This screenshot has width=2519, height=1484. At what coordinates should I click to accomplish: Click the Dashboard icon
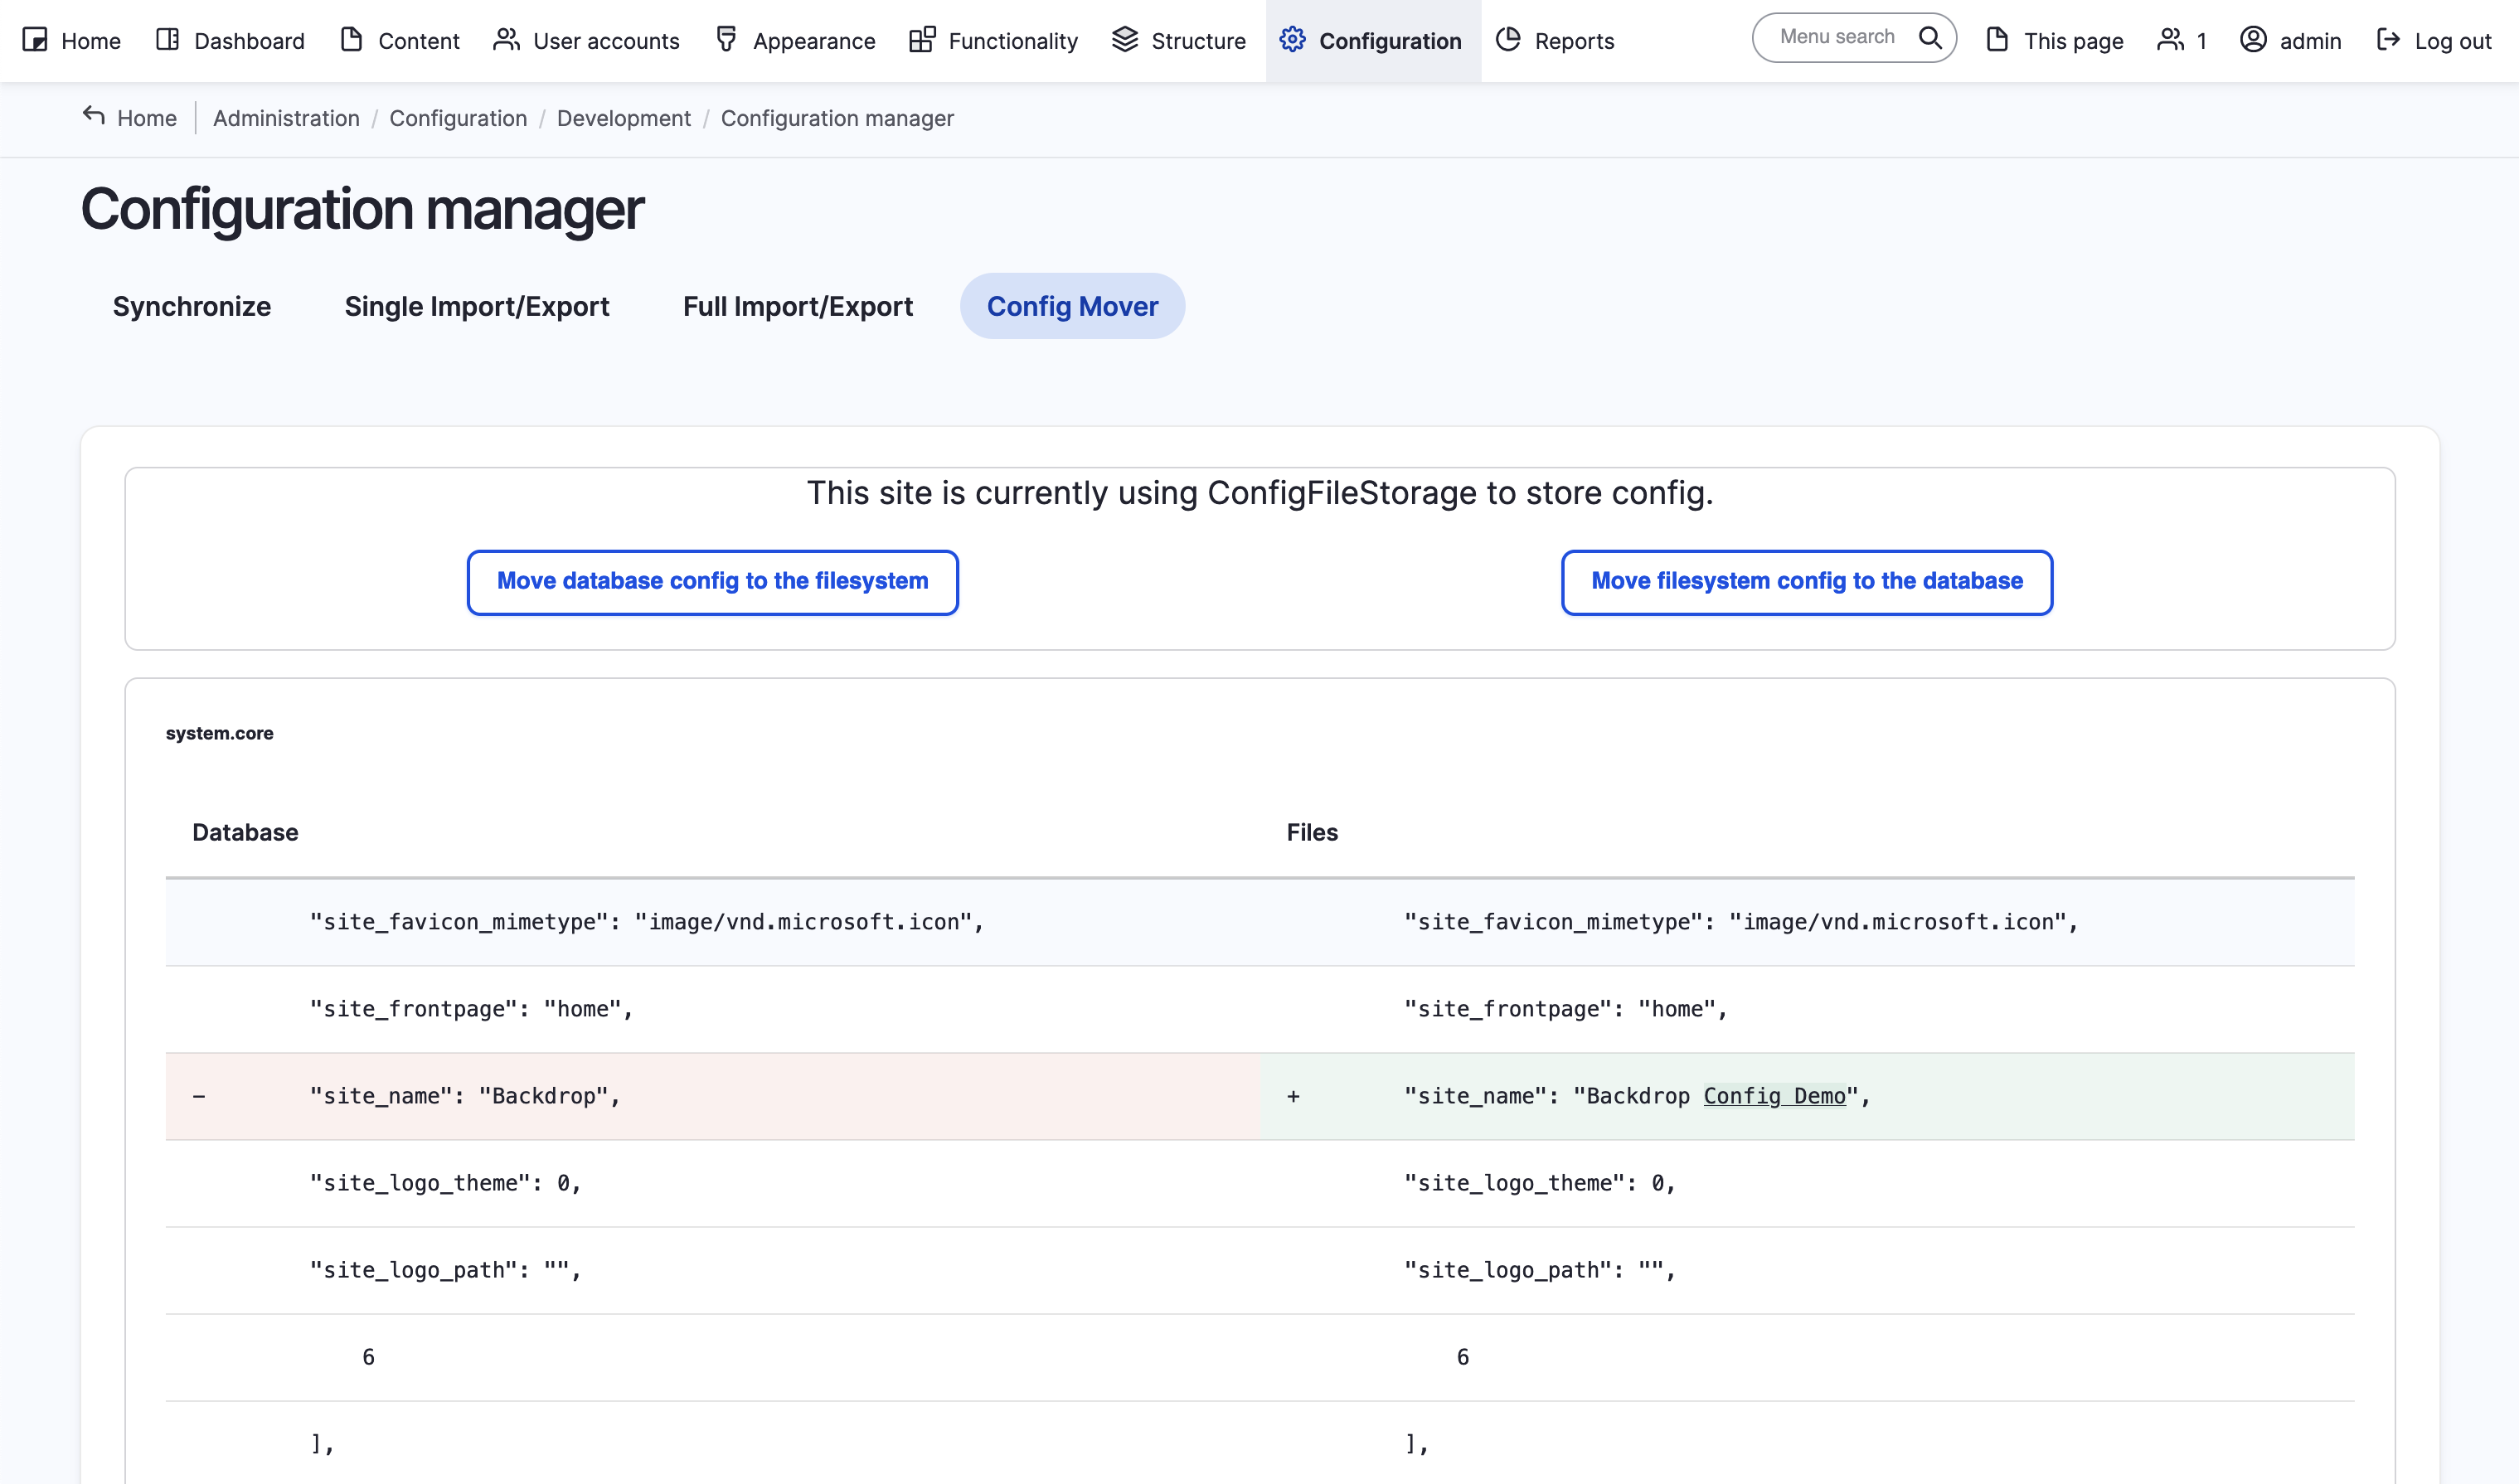[x=168, y=40]
